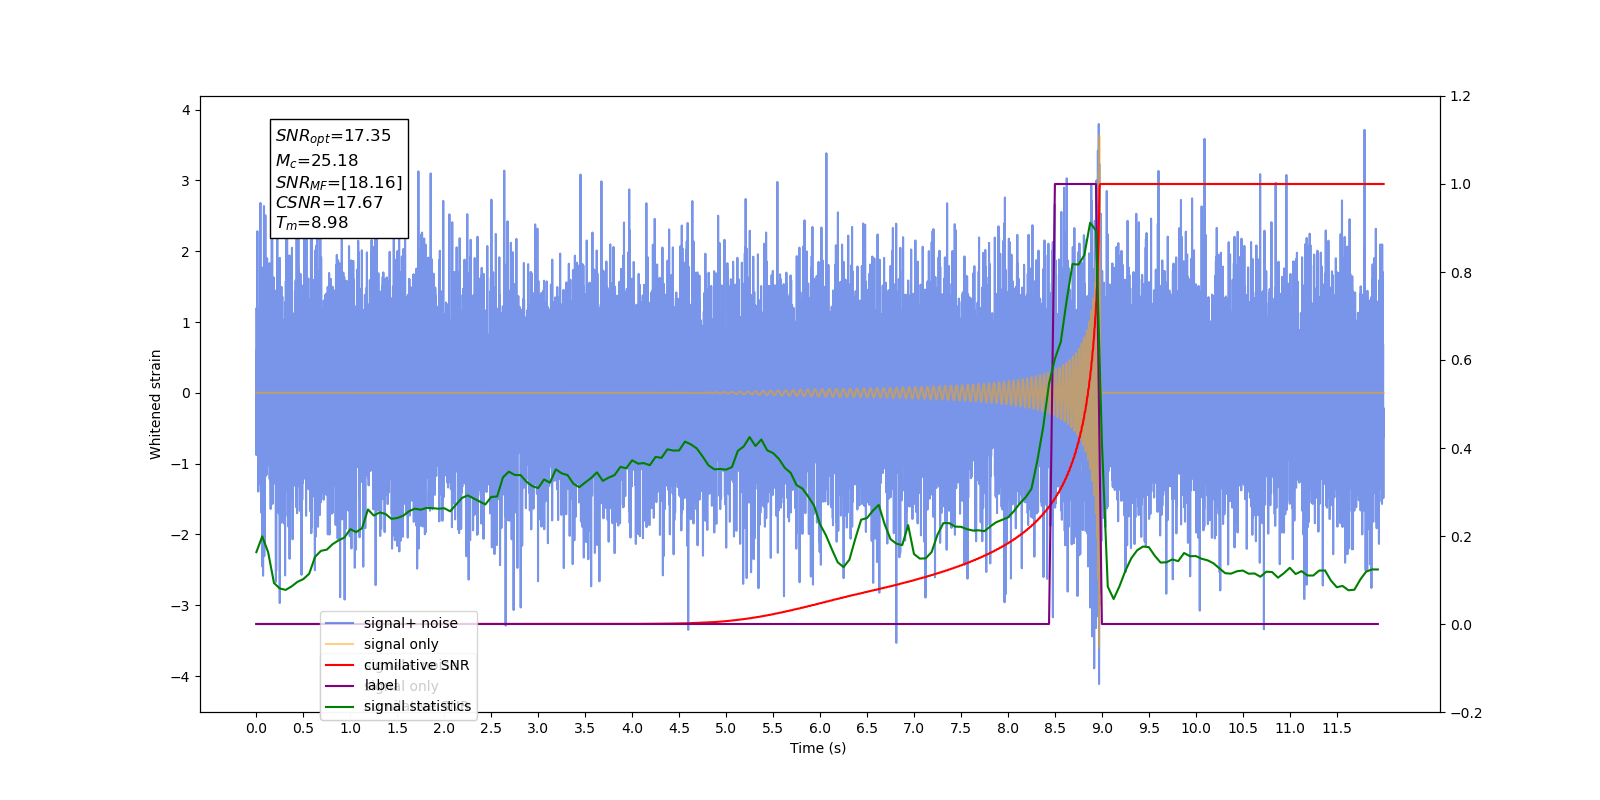The width and height of the screenshot is (1600, 800).
Task: Click the −4 tick on the left strain axis
Action: (x=180, y=677)
